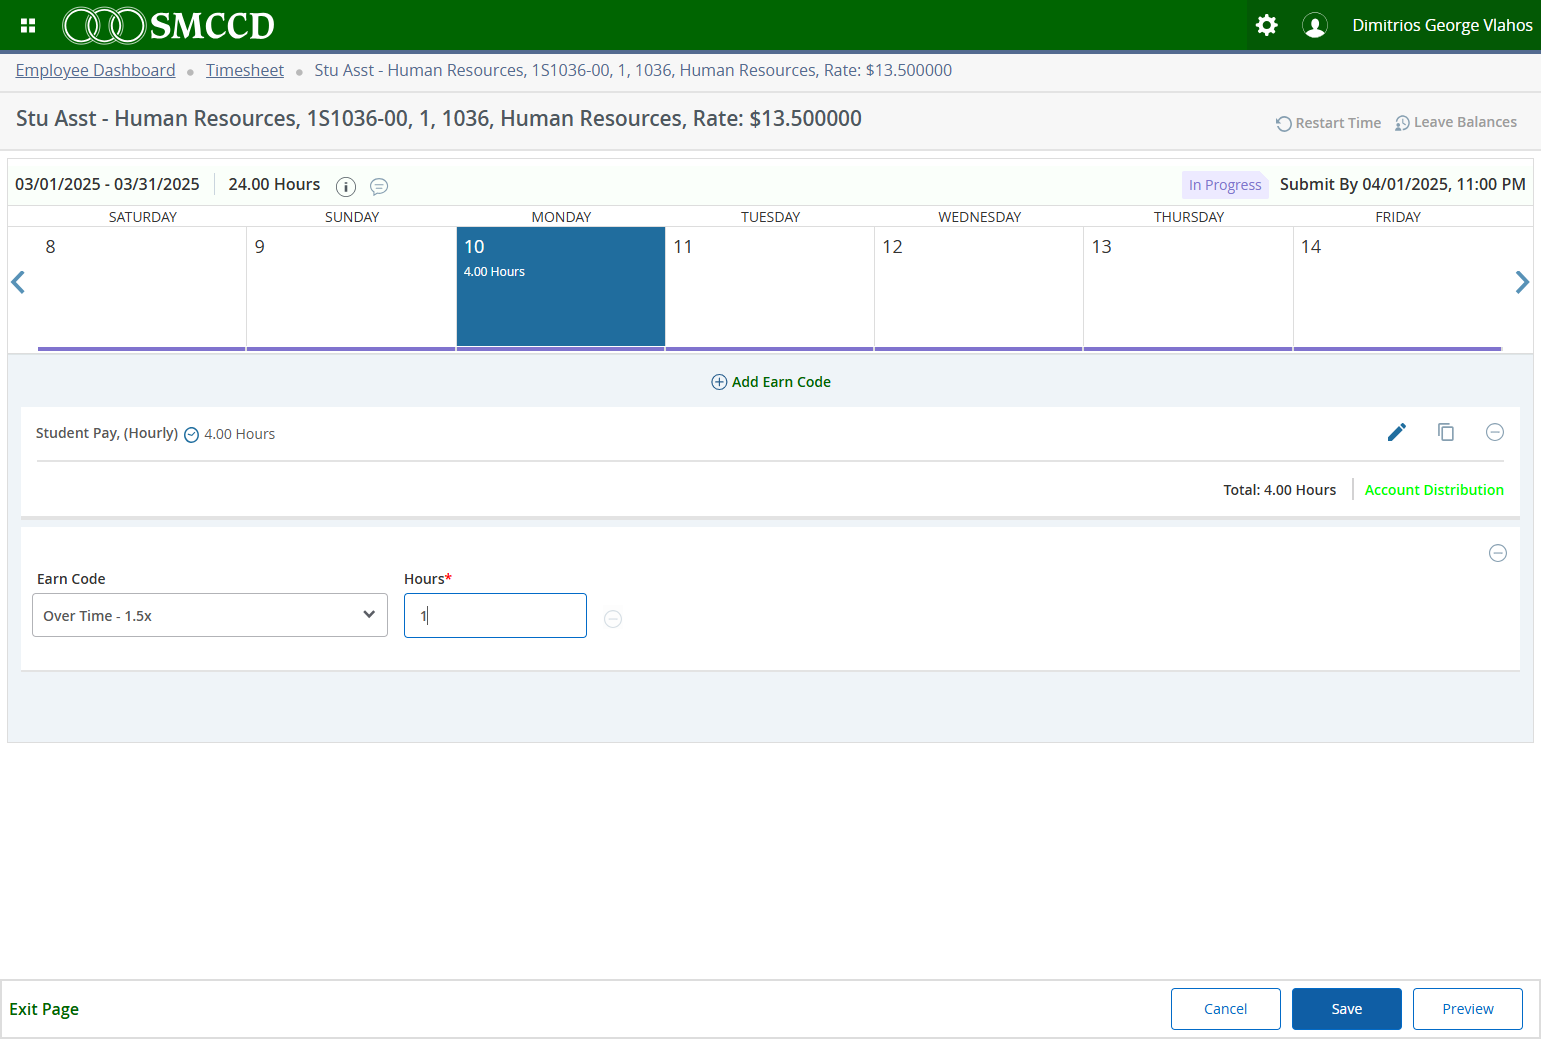
Task: Remove the Student Pay entry row
Action: point(1495,432)
